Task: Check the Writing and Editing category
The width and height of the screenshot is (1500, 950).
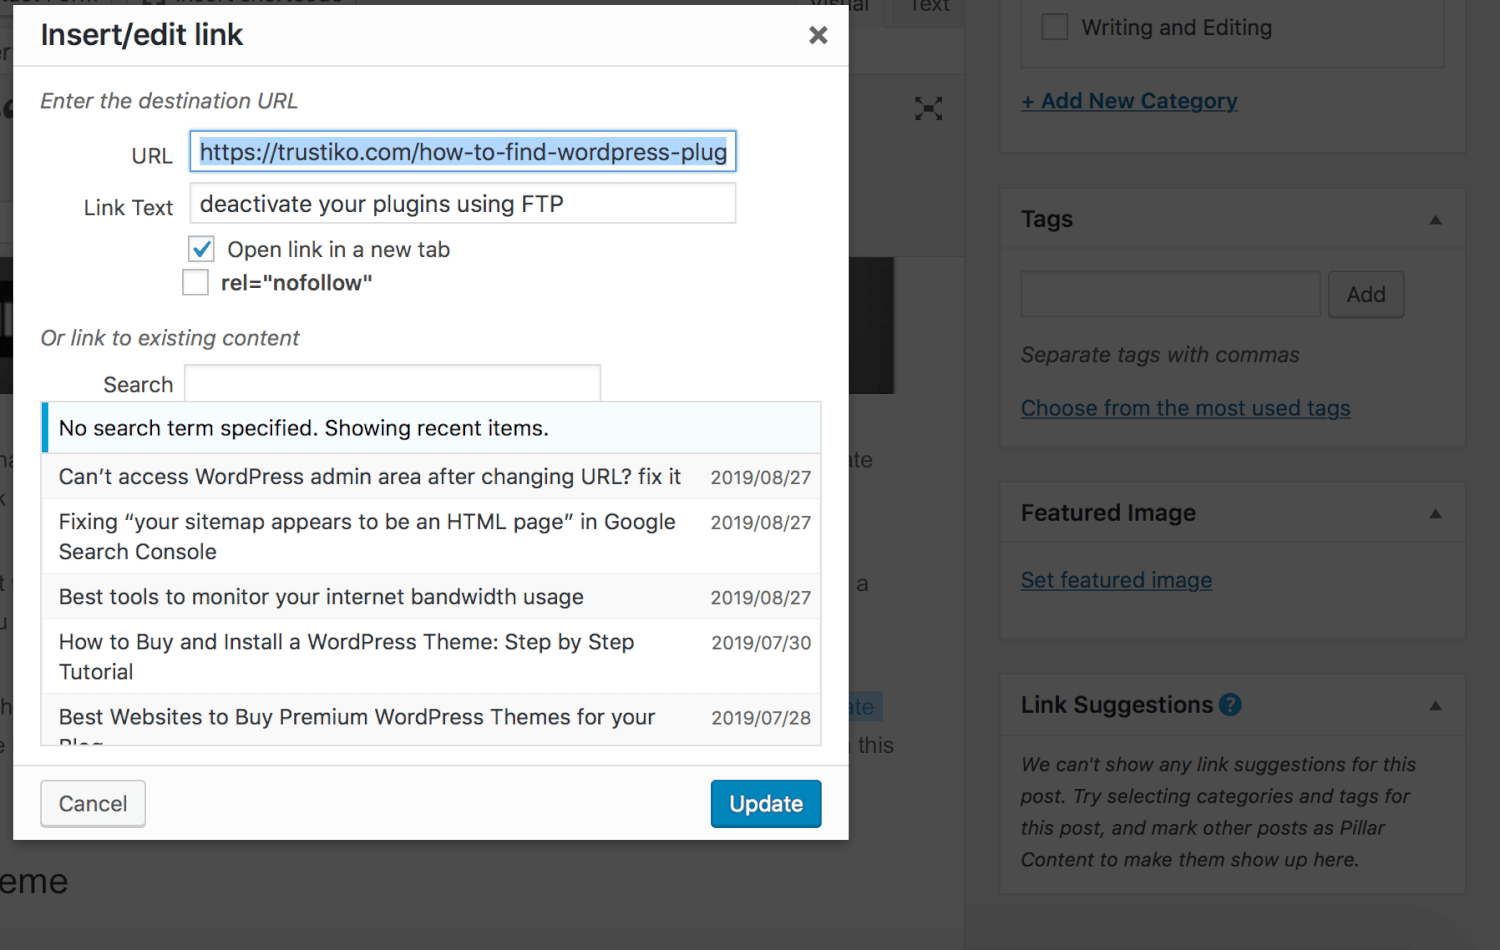Action: pos(1054,27)
